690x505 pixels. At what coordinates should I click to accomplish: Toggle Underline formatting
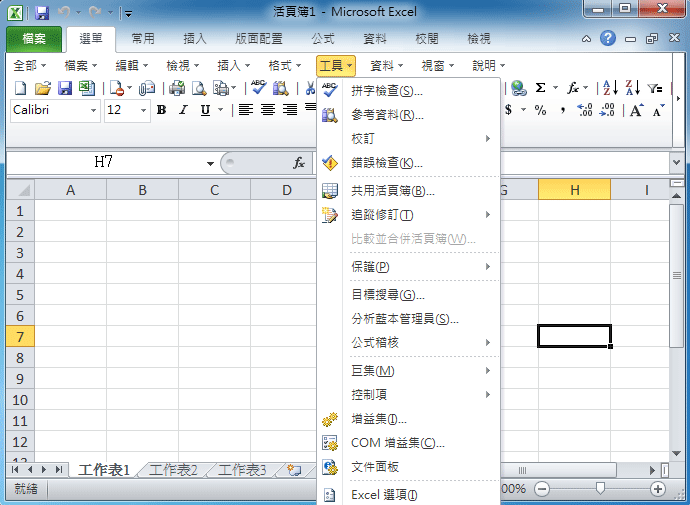[205, 110]
